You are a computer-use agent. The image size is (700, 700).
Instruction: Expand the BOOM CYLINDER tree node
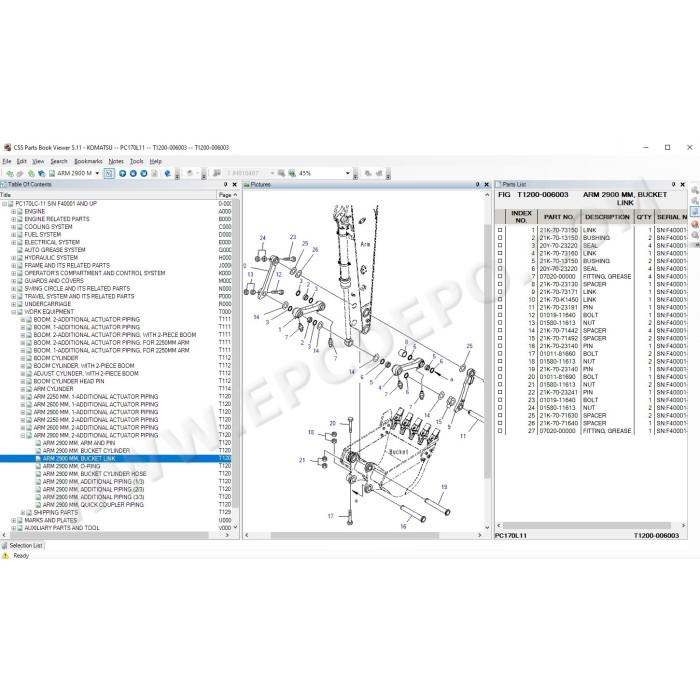[x=23, y=358]
